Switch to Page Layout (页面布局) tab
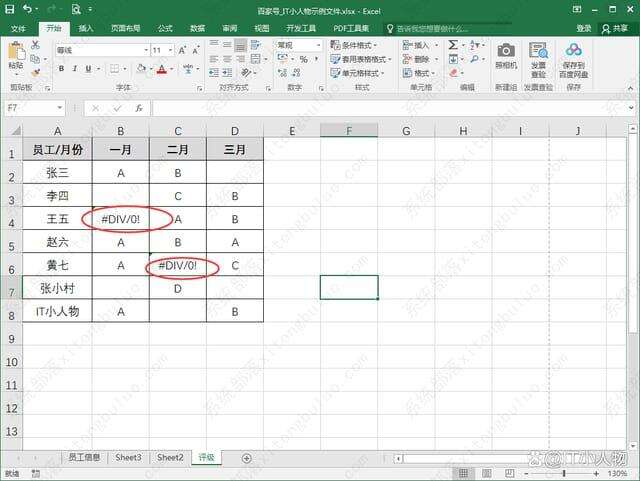The image size is (640, 481). [126, 28]
